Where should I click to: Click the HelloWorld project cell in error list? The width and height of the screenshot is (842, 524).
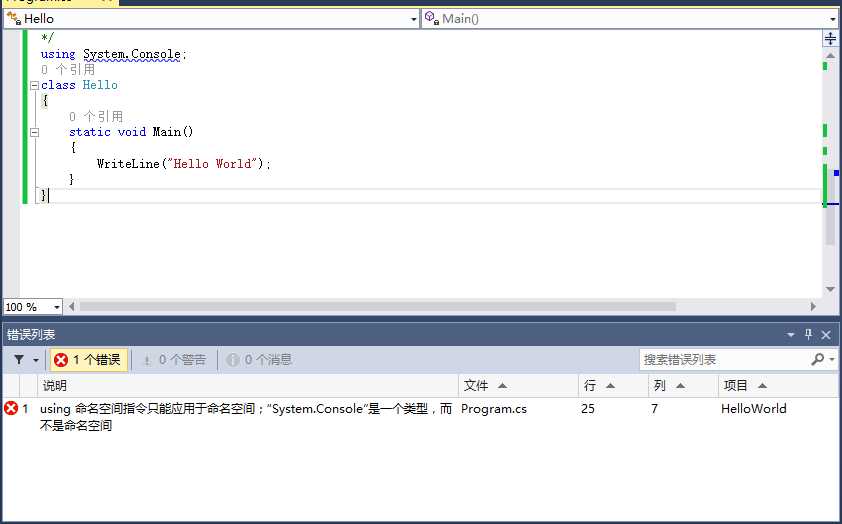click(753, 409)
